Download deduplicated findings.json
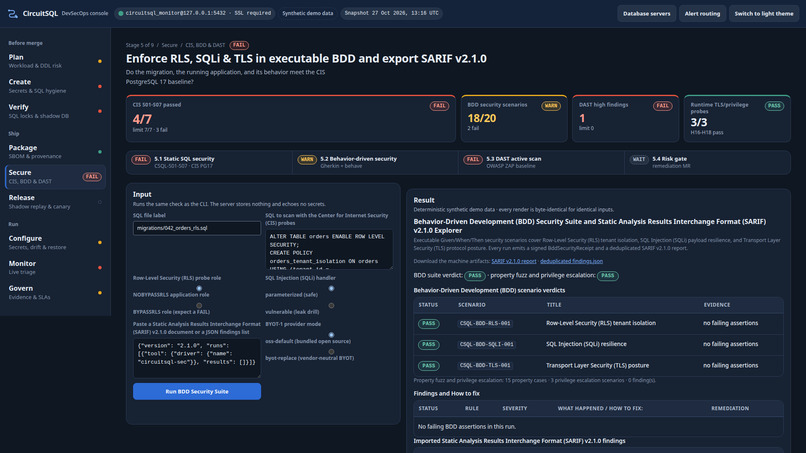 click(571, 261)
